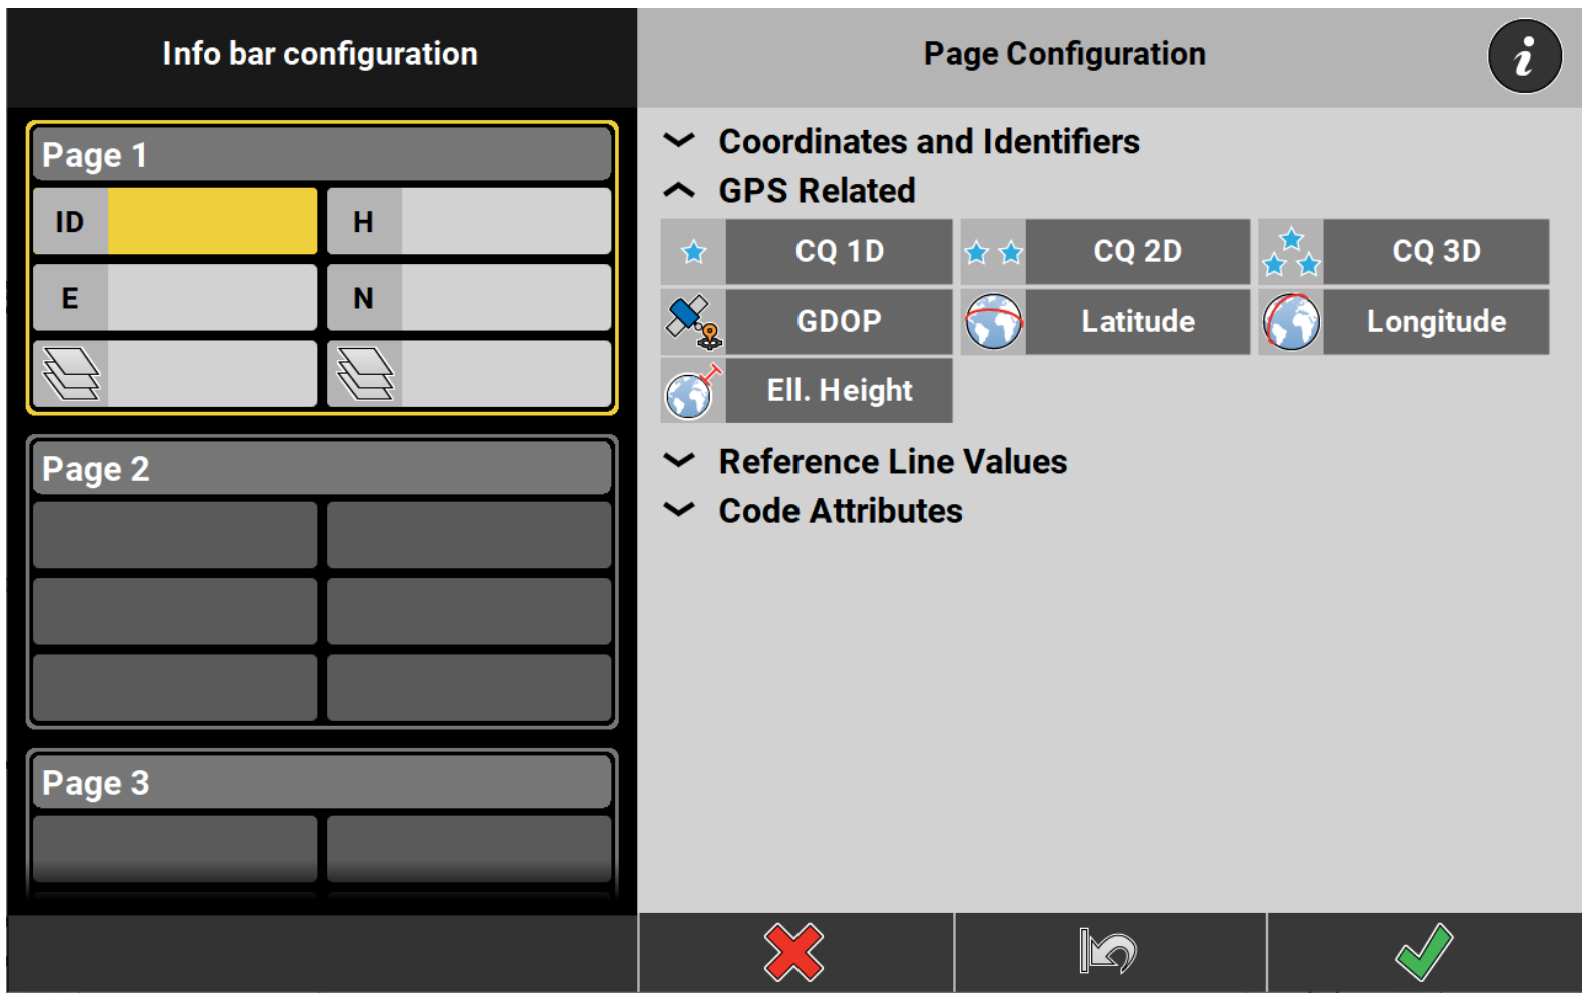Click the red X cancel icon
Screen dimensions: 1590x1000
[x=794, y=952]
